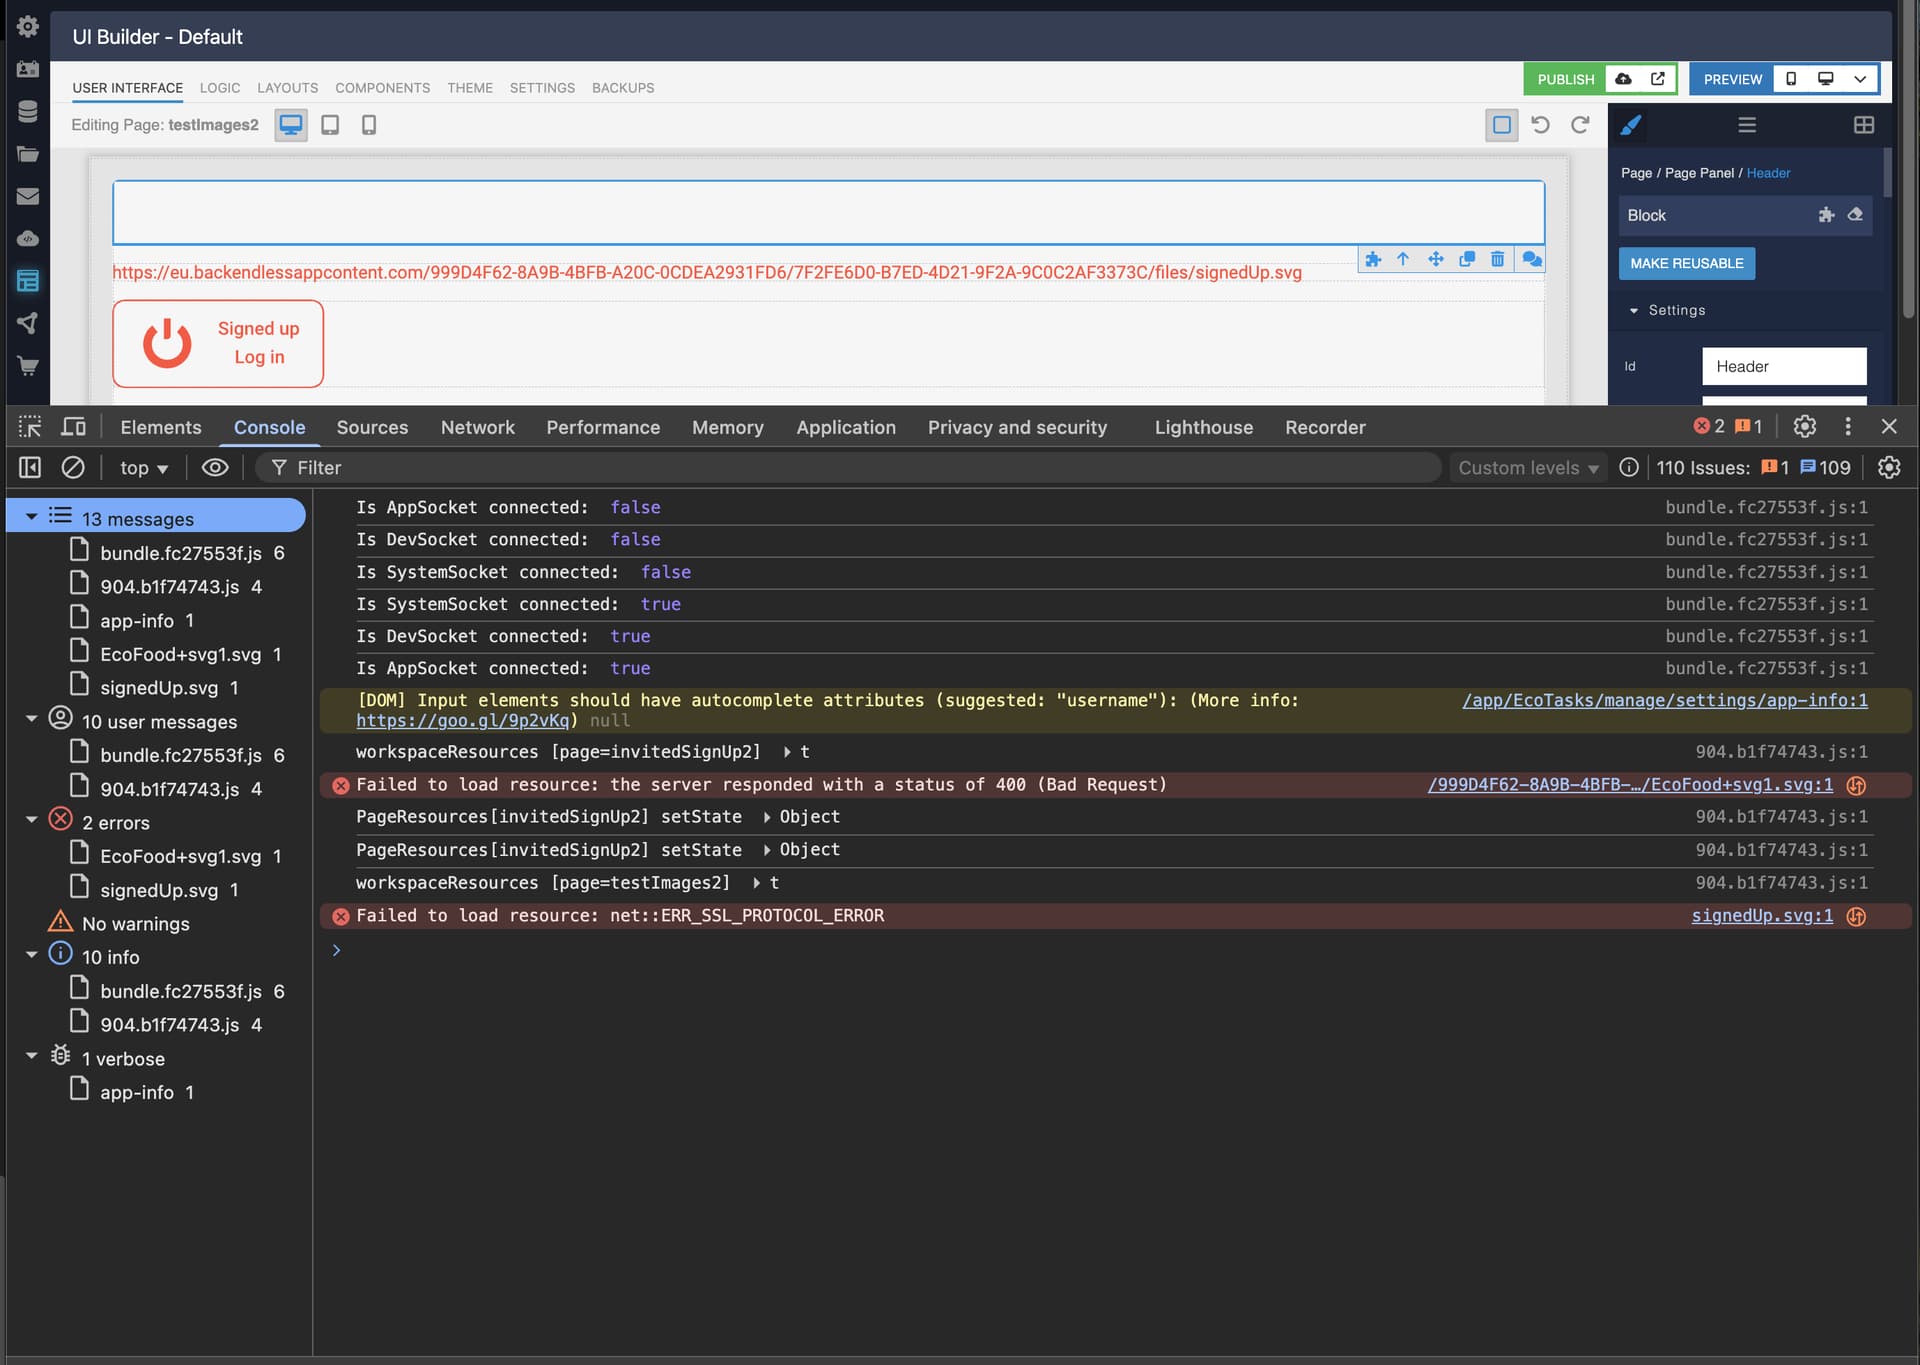Click the redo arrow in the editor toolbar
The height and width of the screenshot is (1365, 1920).
click(x=1580, y=125)
